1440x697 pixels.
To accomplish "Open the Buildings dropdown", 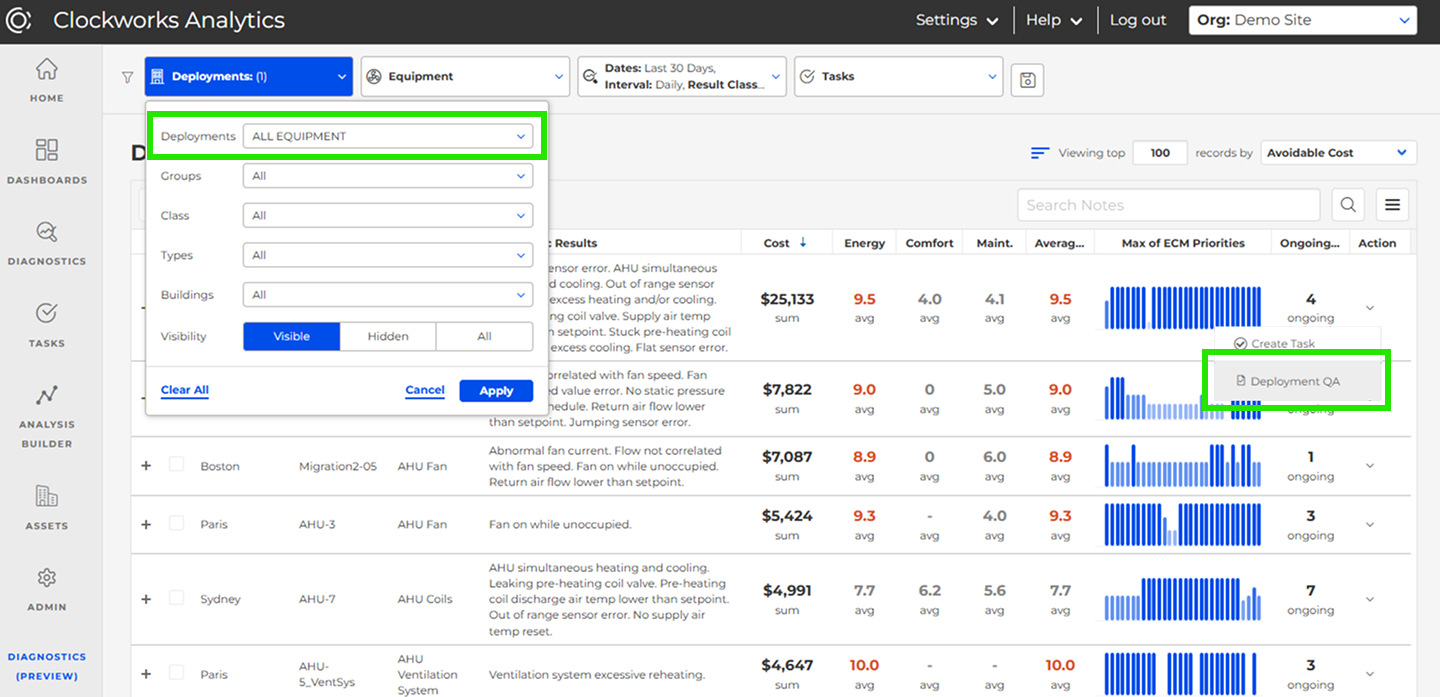I will pyautogui.click(x=388, y=296).
